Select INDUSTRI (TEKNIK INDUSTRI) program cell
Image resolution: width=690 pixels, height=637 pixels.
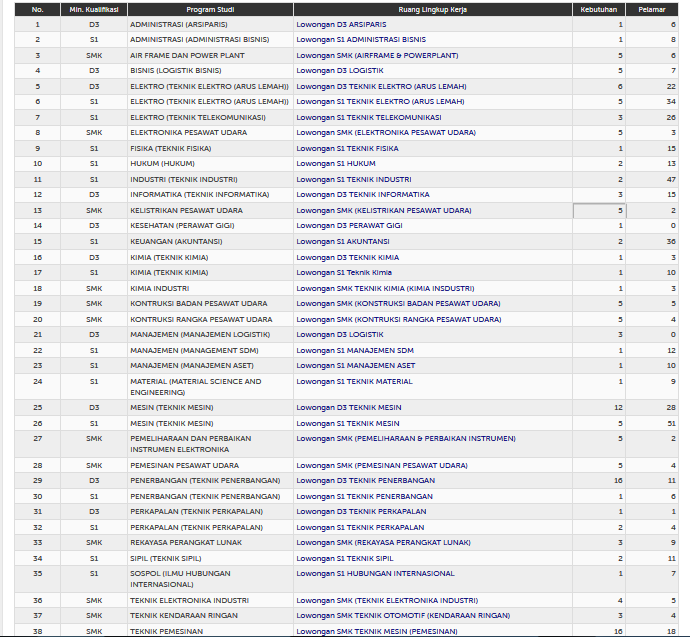pos(210,179)
